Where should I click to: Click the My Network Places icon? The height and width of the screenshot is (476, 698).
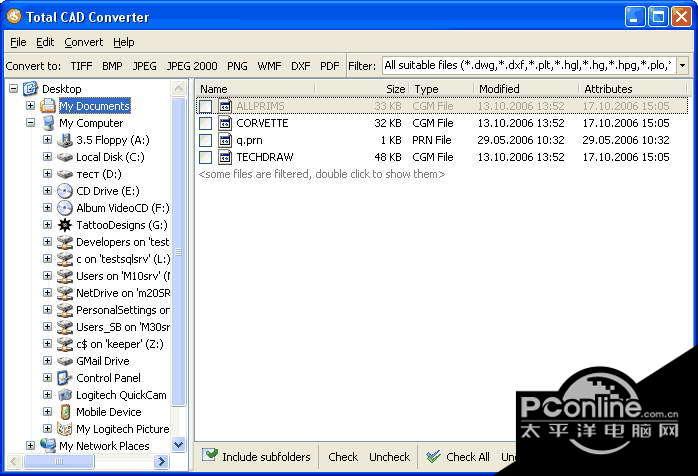[x=48, y=446]
